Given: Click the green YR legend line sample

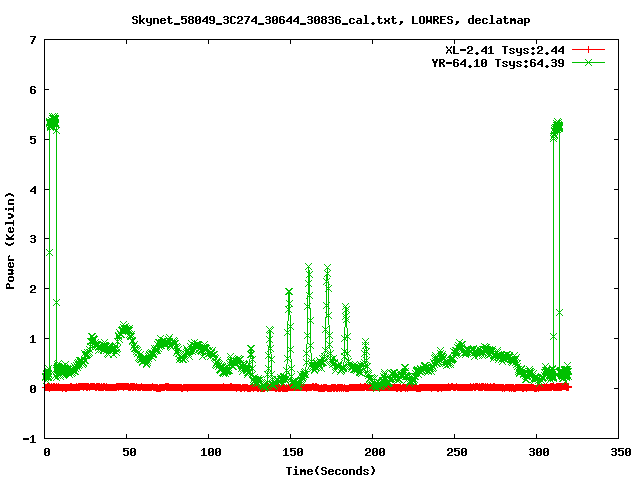Looking at the screenshot, I should tap(588, 62).
